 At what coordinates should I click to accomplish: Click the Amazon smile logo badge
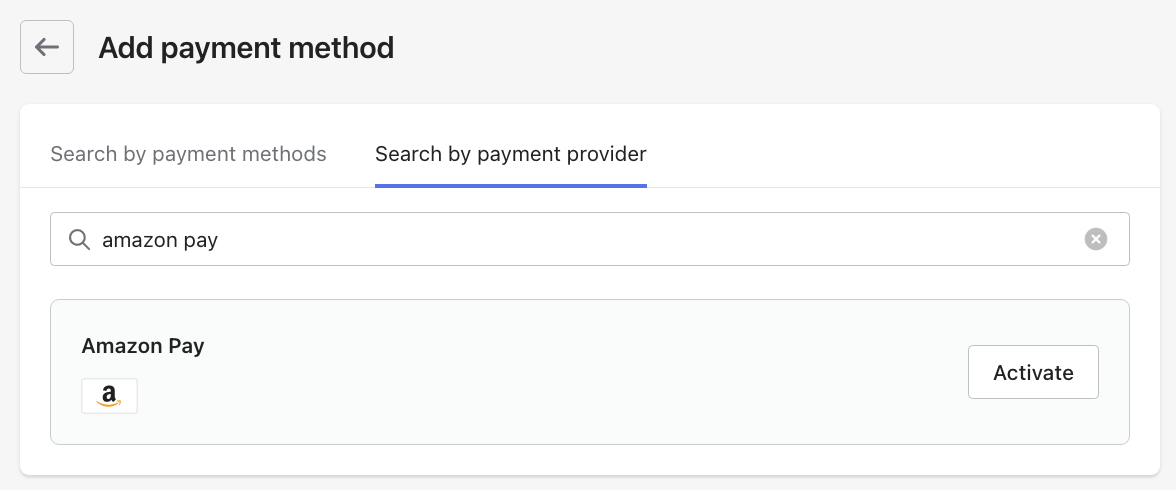pyautogui.click(x=110, y=395)
